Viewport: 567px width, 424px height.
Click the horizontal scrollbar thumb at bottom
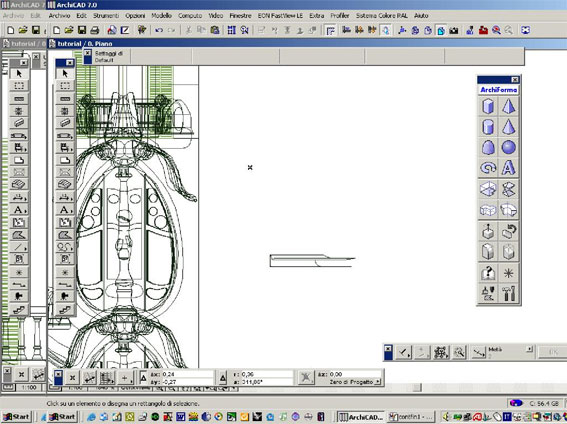click(417, 388)
